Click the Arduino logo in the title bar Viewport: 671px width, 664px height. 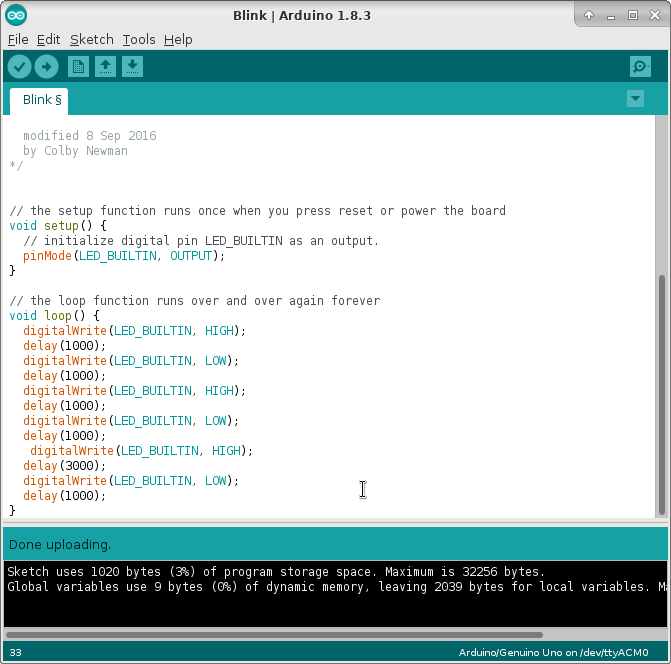click(16, 15)
